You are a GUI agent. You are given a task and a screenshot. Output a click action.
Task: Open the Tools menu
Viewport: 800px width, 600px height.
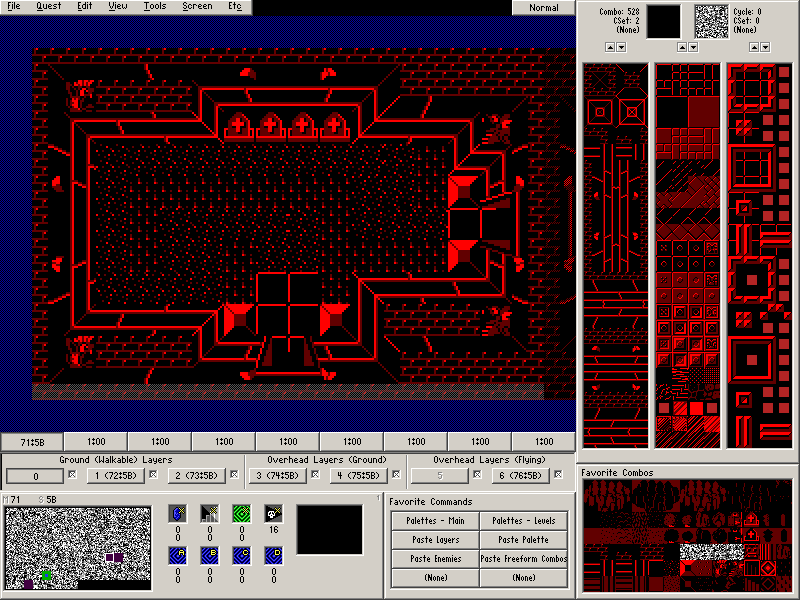[155, 6]
